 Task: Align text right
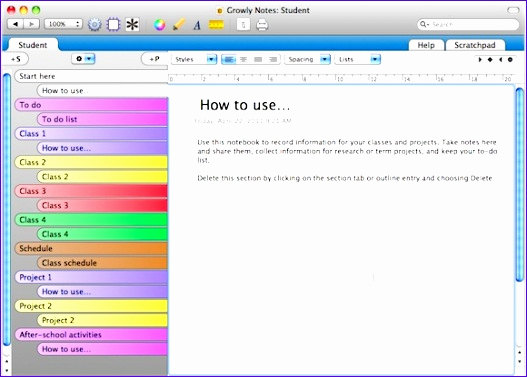pyautogui.click(x=273, y=59)
